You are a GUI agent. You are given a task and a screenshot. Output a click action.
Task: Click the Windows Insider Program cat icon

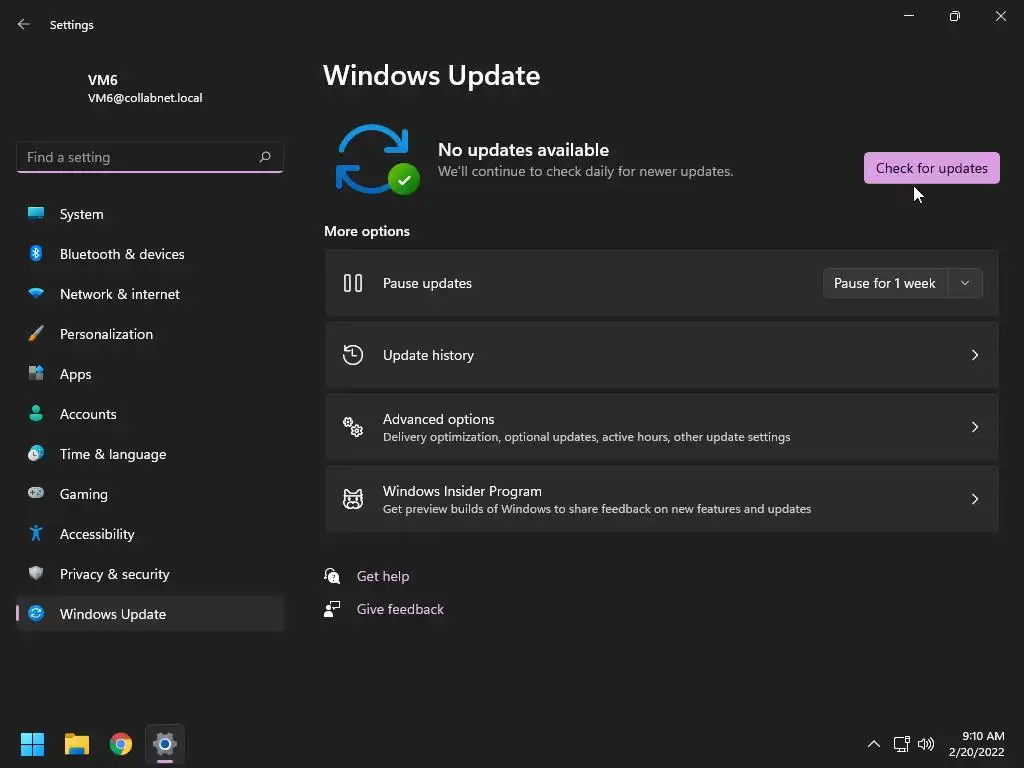click(353, 499)
